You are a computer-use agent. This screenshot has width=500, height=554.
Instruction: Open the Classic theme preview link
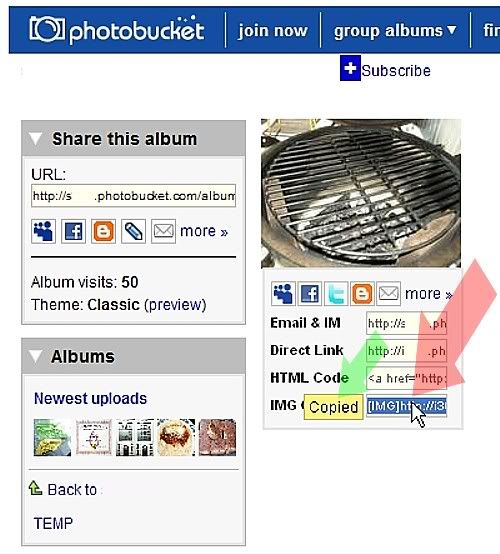(x=175, y=305)
